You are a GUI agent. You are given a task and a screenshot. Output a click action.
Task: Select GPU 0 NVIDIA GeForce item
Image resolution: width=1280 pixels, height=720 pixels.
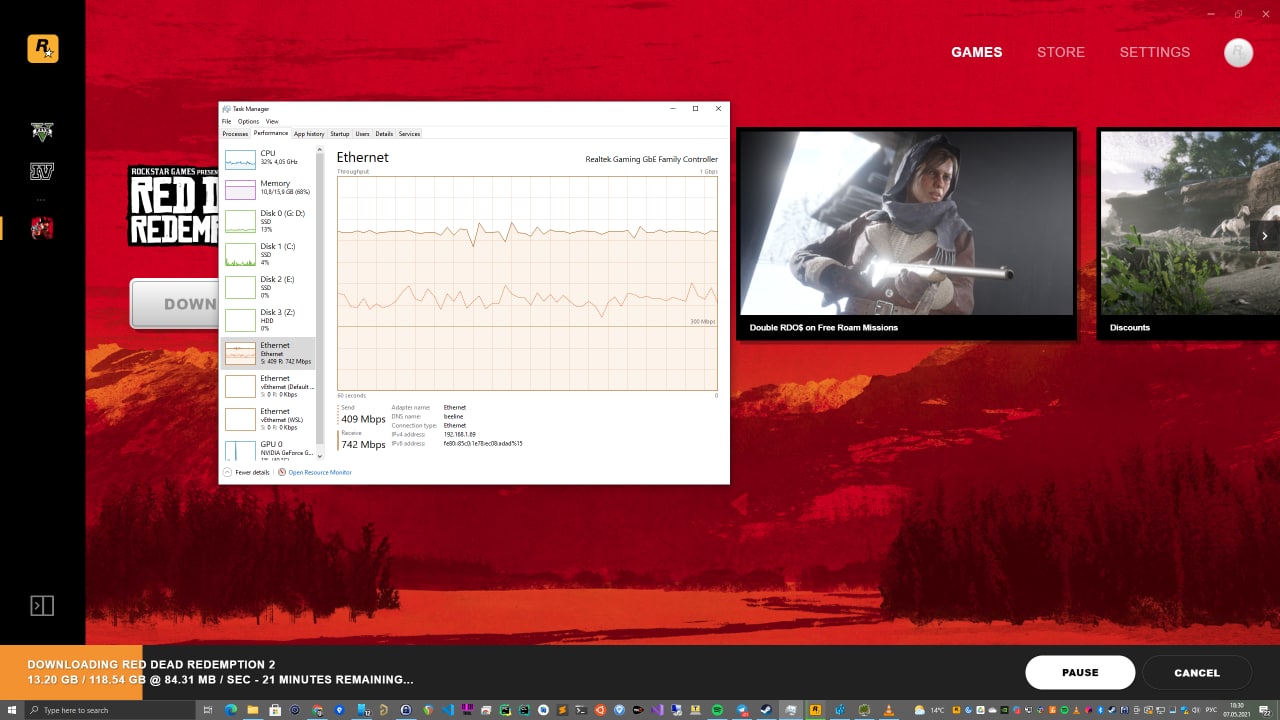267,449
